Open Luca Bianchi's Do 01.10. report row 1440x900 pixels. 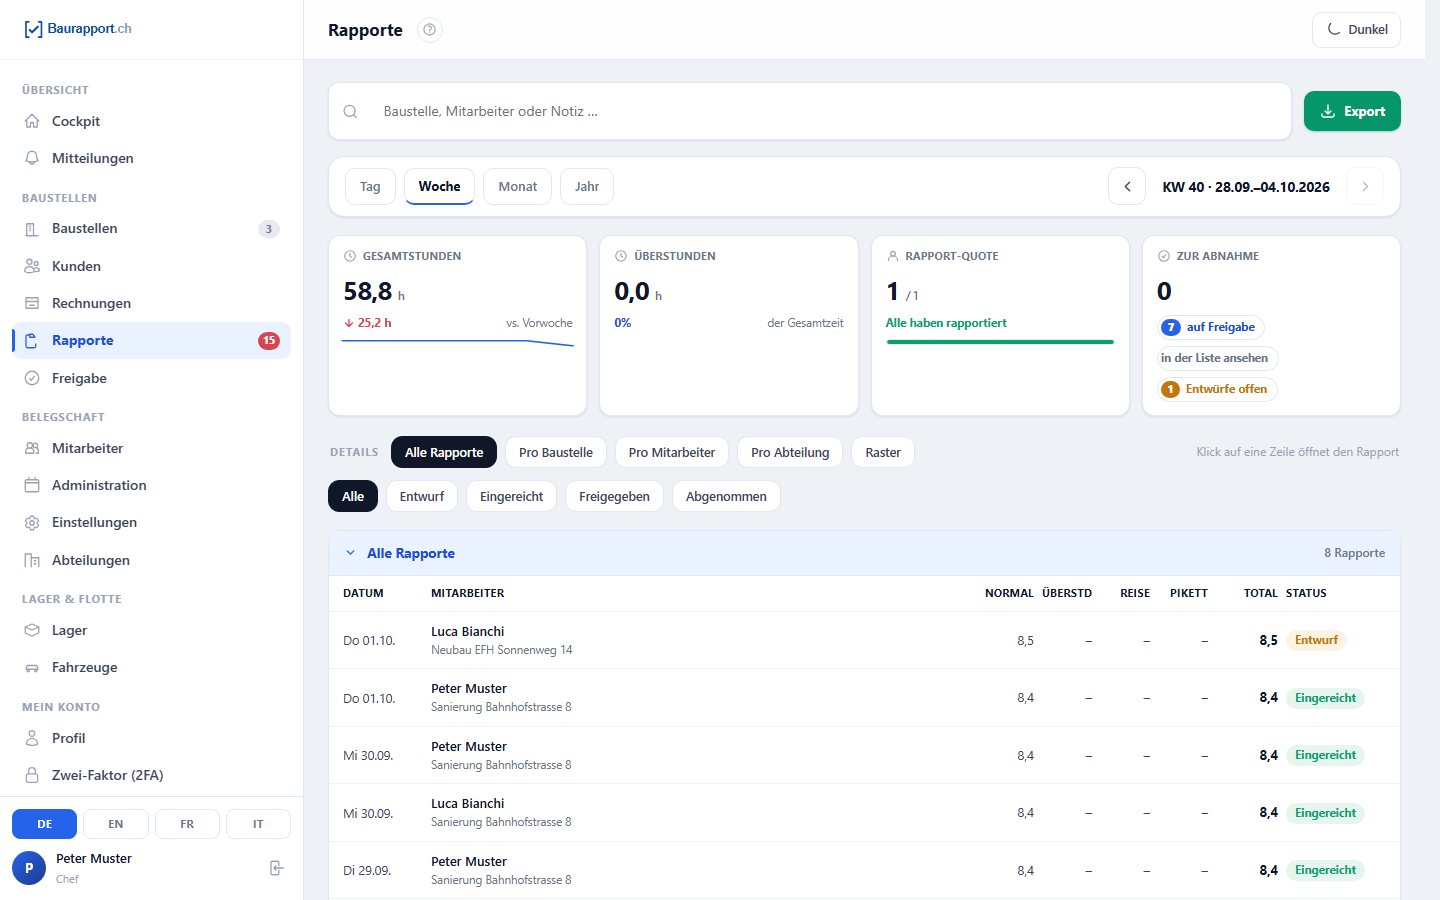pyautogui.click(x=864, y=640)
